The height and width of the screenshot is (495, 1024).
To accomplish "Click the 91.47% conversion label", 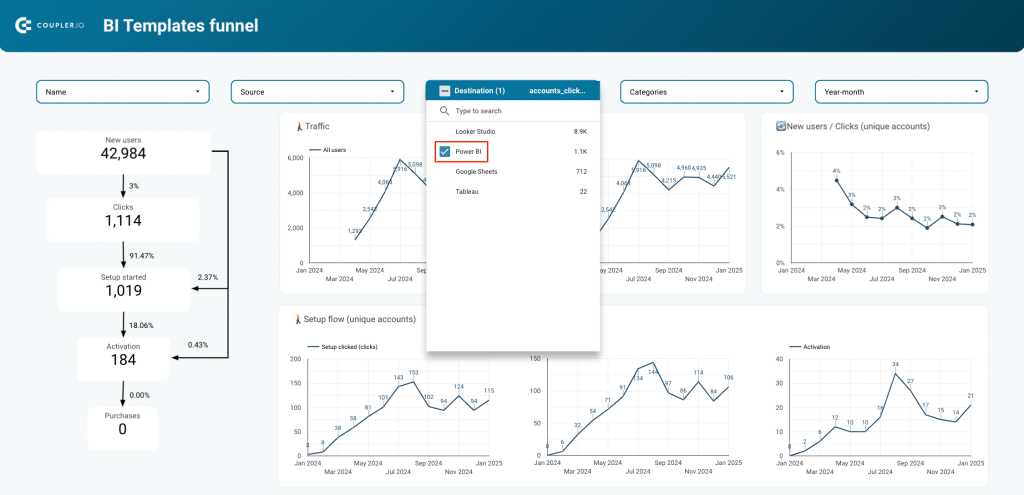I will point(141,255).
